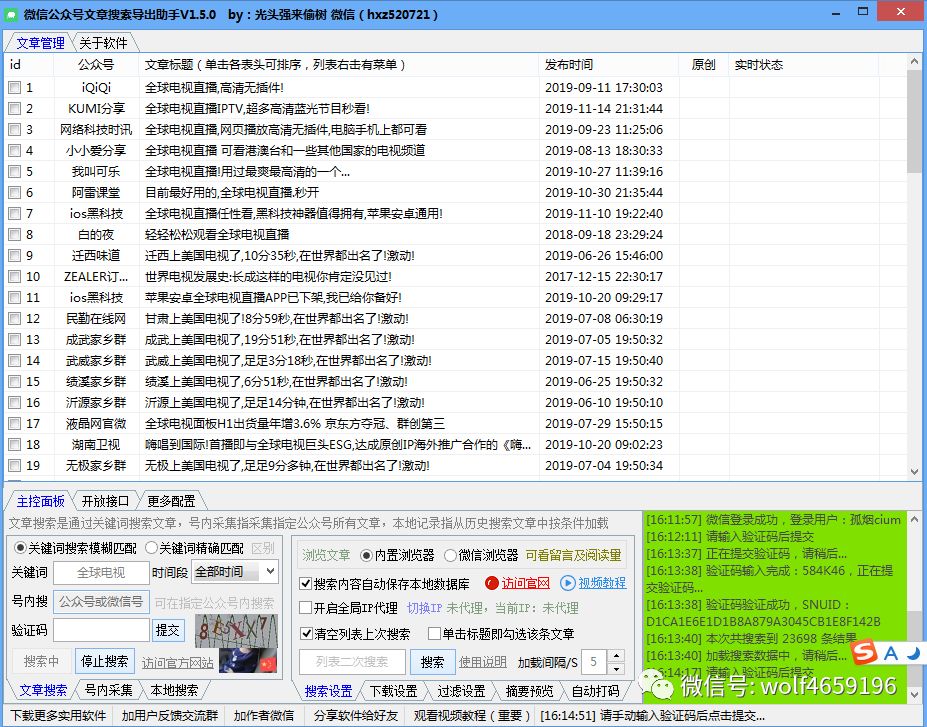Sort the list by the id column header
This screenshot has height=727, width=927.
tap(29, 64)
